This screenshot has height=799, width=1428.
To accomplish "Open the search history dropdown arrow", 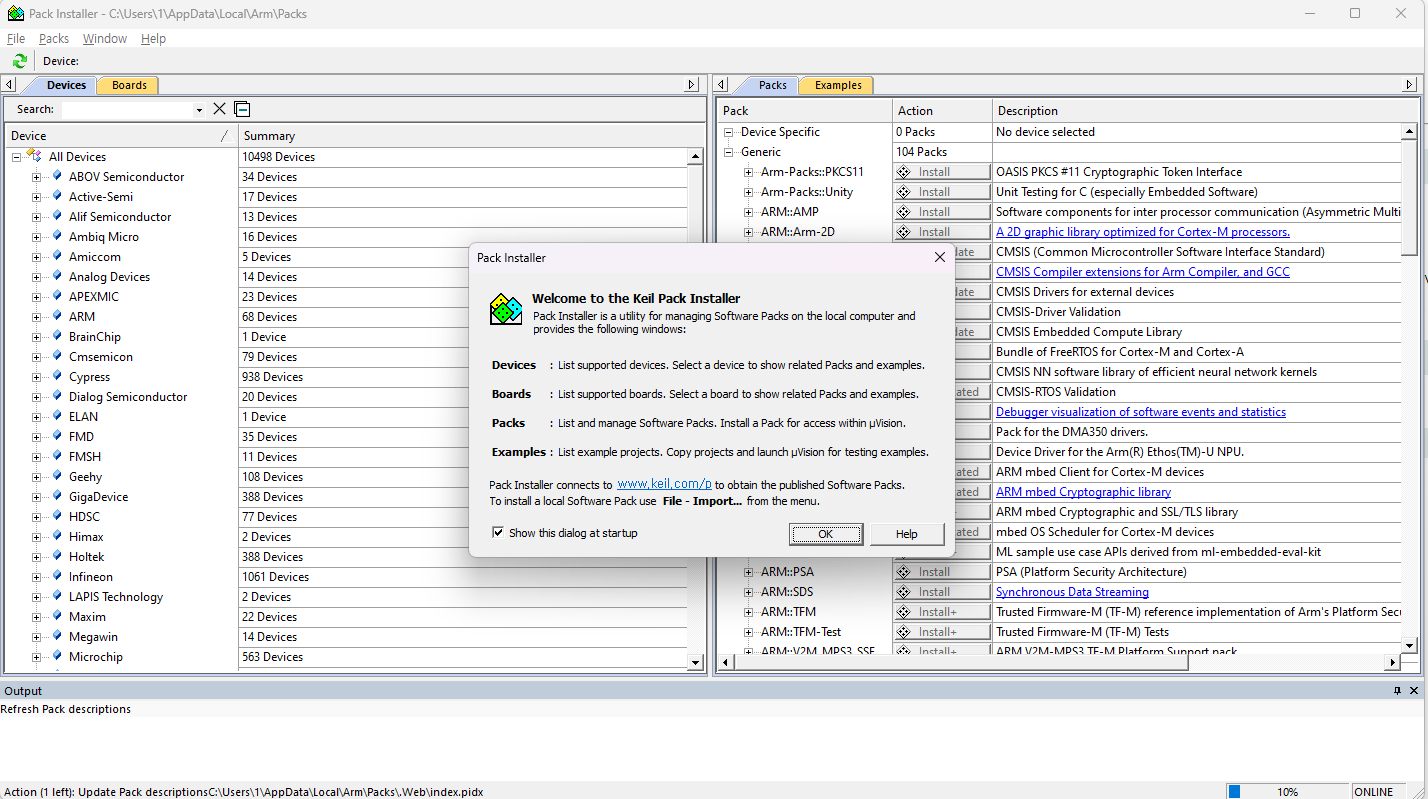I will click(x=199, y=110).
